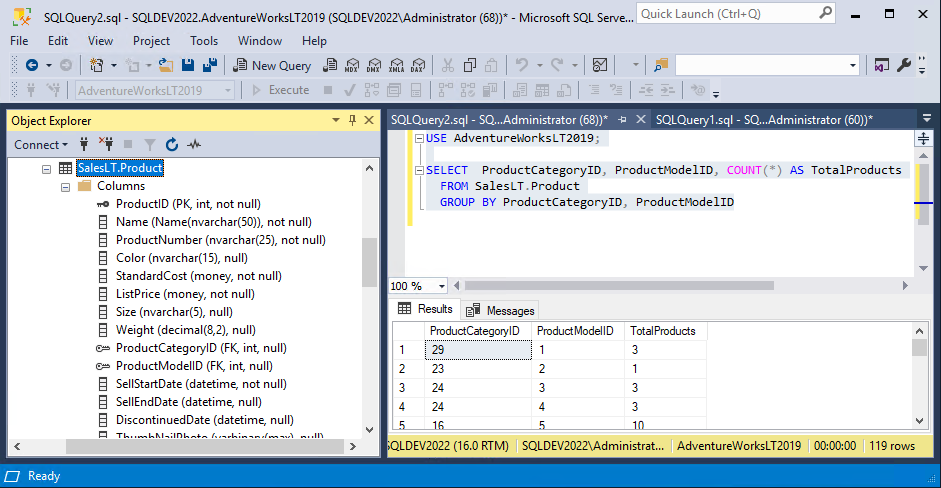Click the Cancel Executing Query stop icon
This screenshot has width=941, height=488.
(328, 91)
